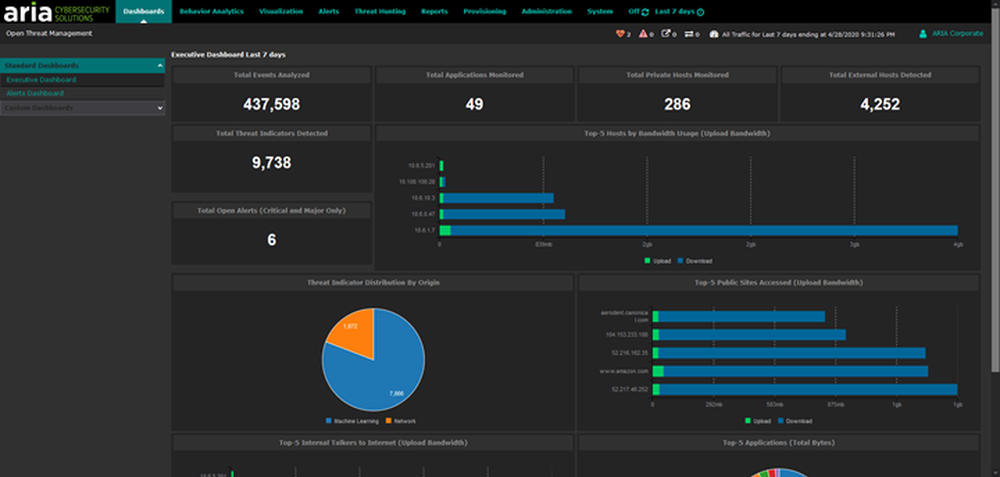Click the Executive Dashboard Last 7 days title
This screenshot has height=477, width=1000.
point(228,55)
